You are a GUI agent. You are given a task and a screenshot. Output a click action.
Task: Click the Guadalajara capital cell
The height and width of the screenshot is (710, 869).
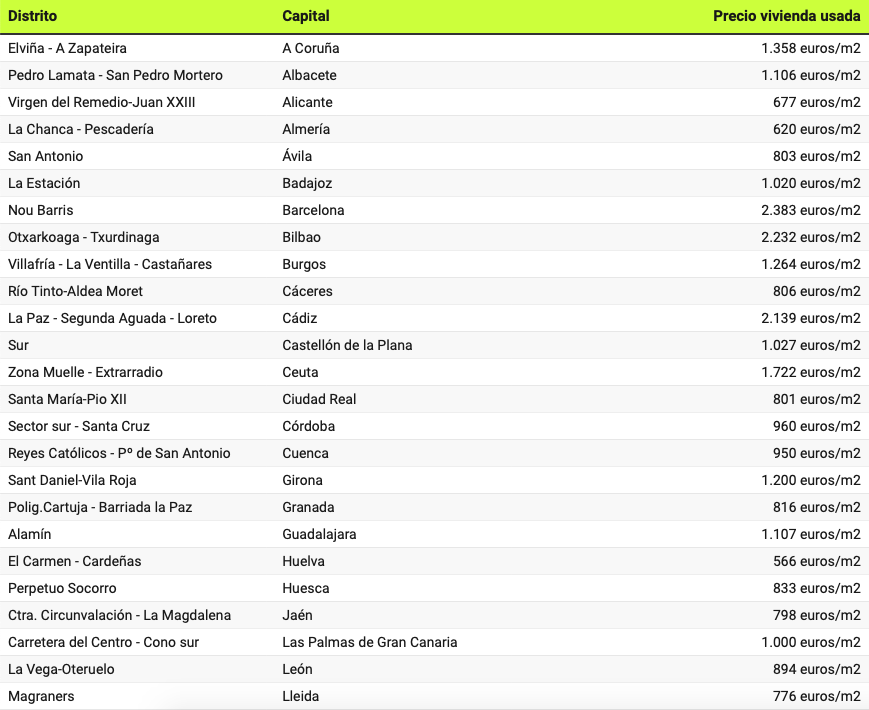point(319,534)
